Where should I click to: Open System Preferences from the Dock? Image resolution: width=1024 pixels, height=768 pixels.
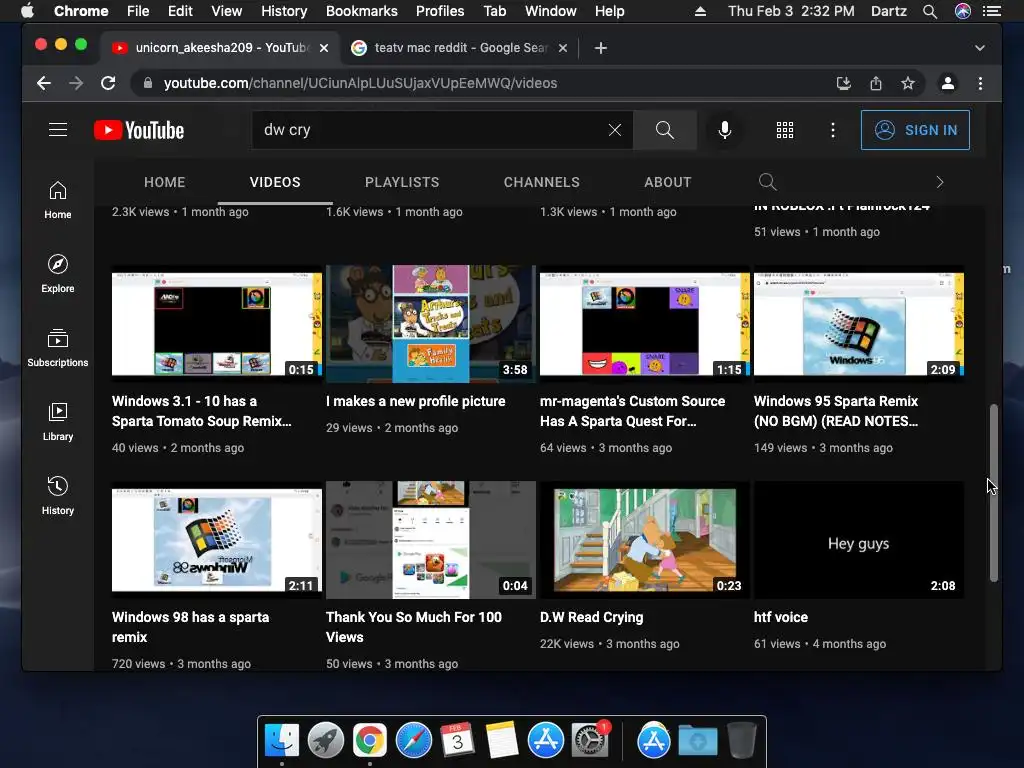coord(590,740)
